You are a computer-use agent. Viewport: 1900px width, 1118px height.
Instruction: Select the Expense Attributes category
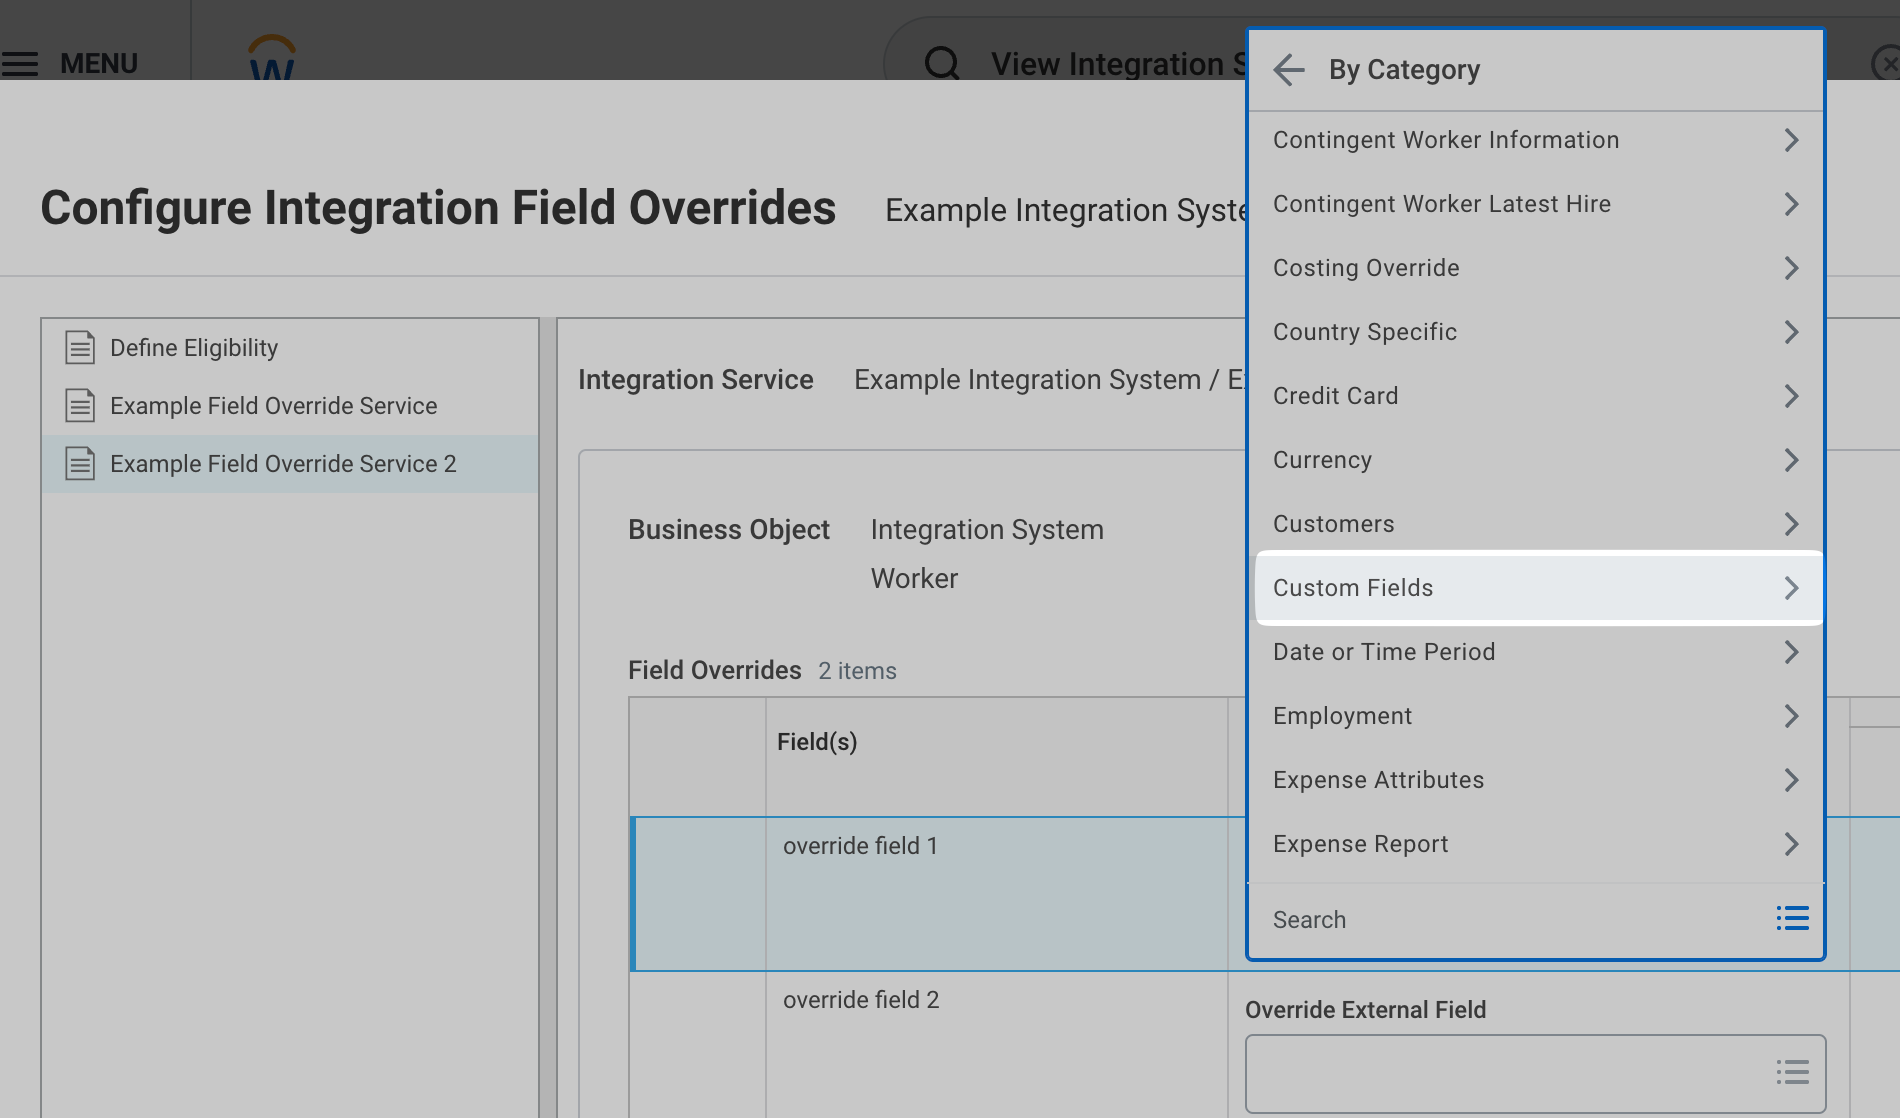pos(1536,780)
